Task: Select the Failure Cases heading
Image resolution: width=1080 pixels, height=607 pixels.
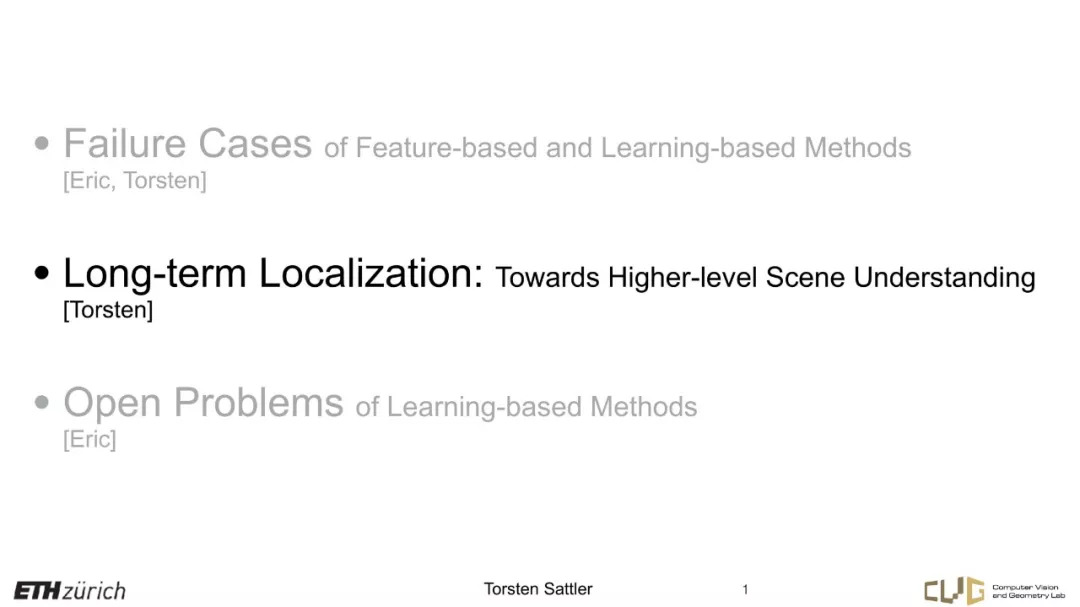Action: point(187,143)
